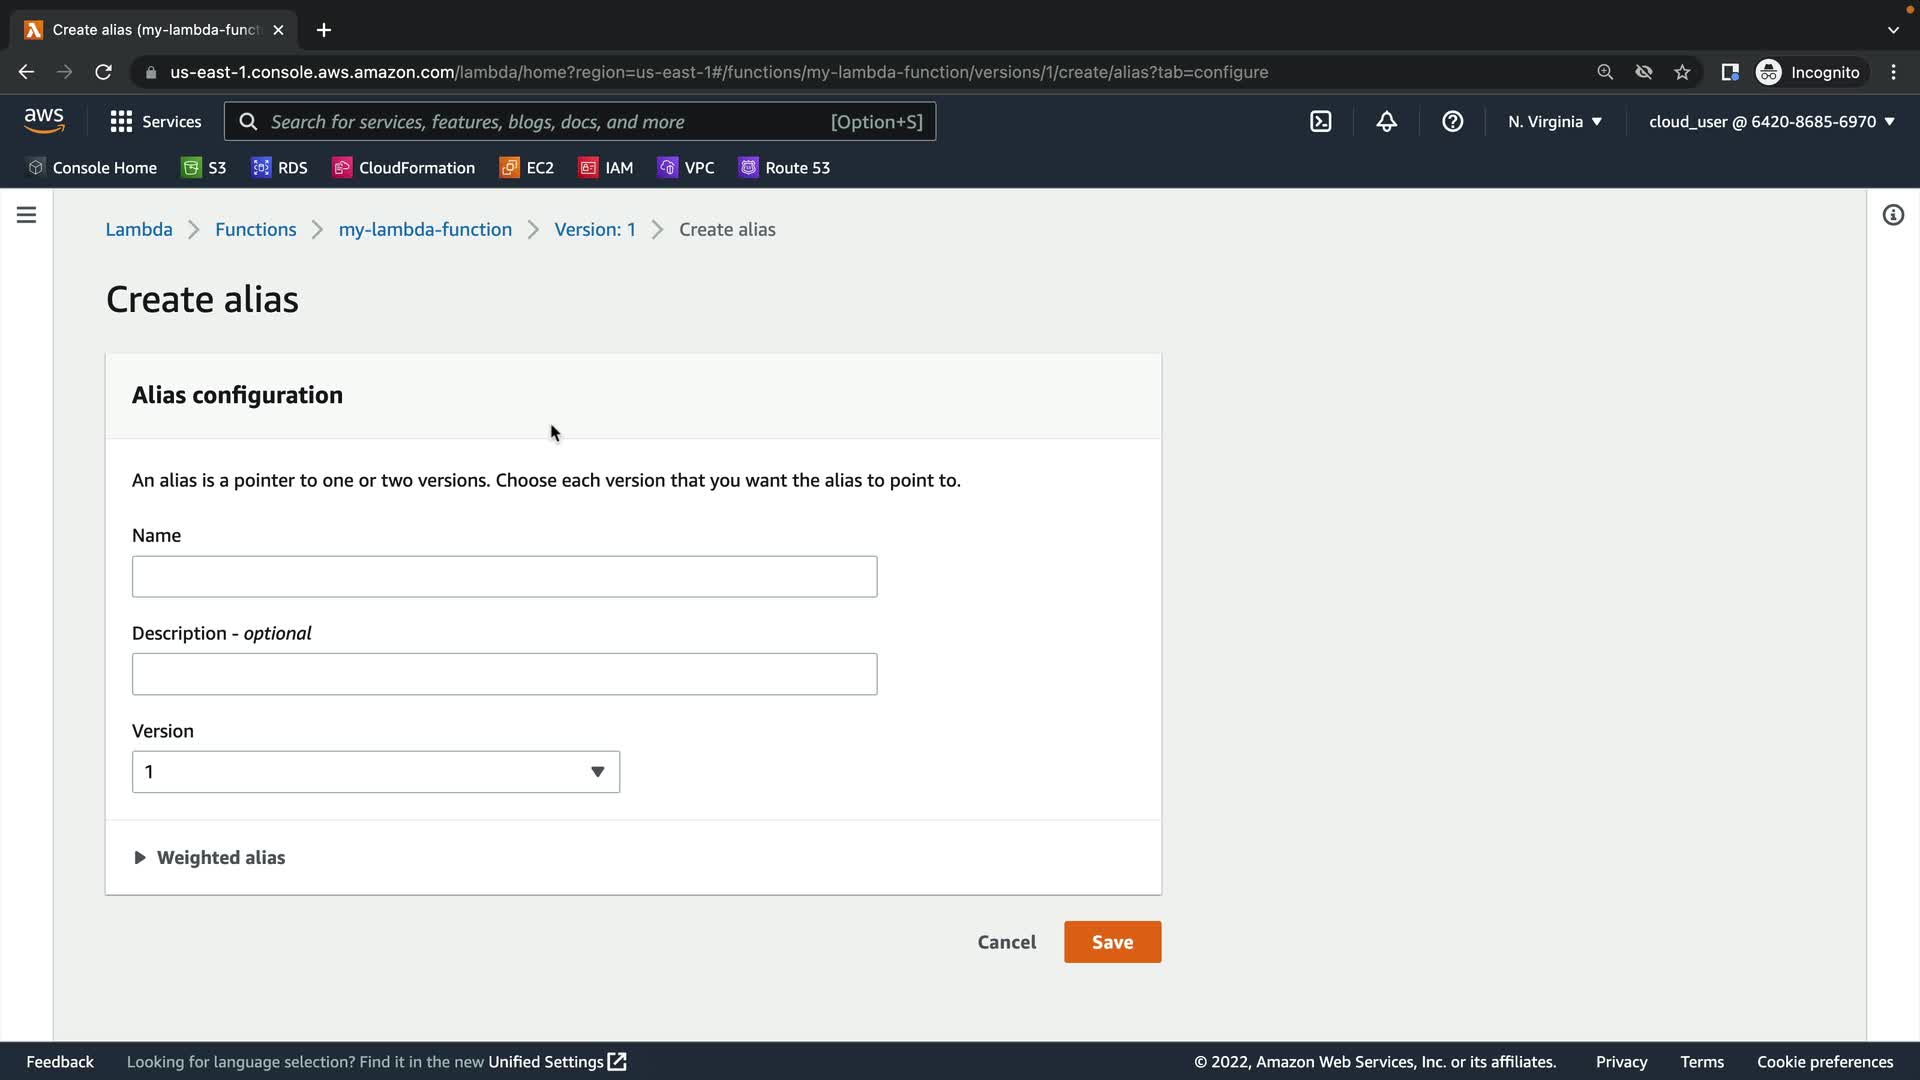This screenshot has width=1920, height=1080.
Task: Open the cloud_user account menu
Action: (1771, 121)
